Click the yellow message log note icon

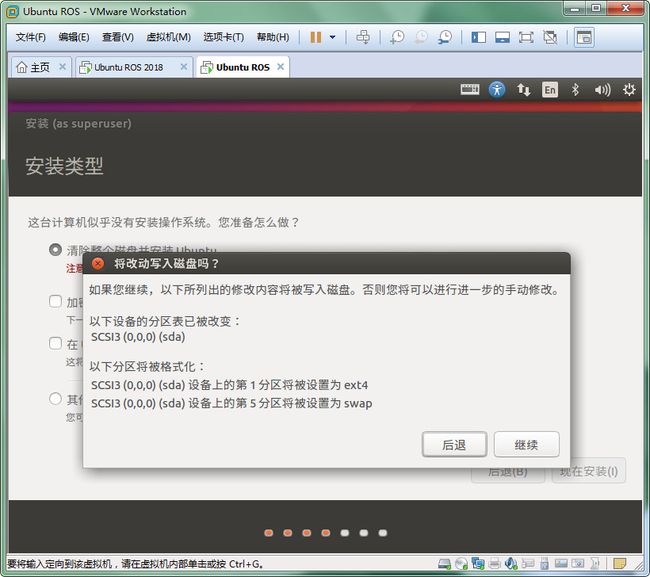coord(619,564)
